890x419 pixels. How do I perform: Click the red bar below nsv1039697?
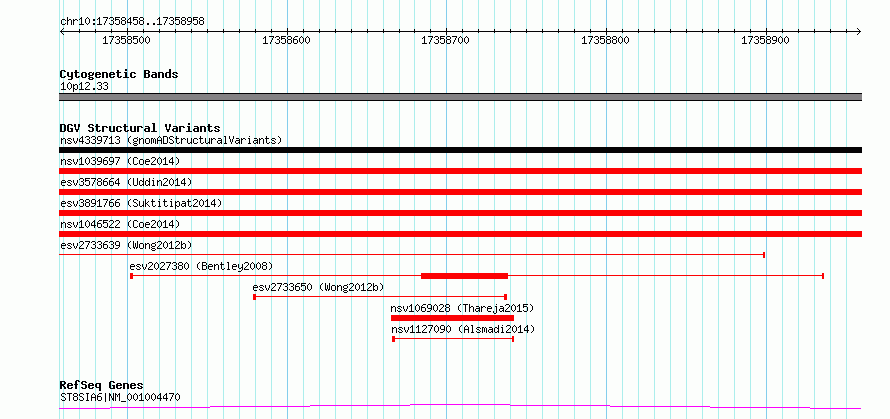[460, 171]
